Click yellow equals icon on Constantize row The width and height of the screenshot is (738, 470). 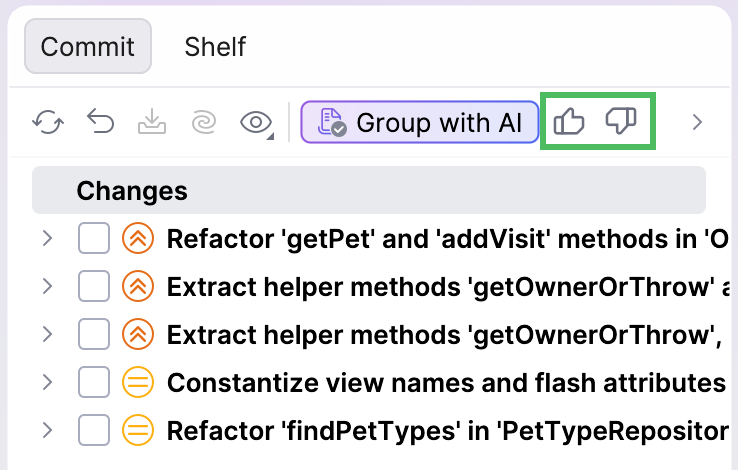coord(137,383)
